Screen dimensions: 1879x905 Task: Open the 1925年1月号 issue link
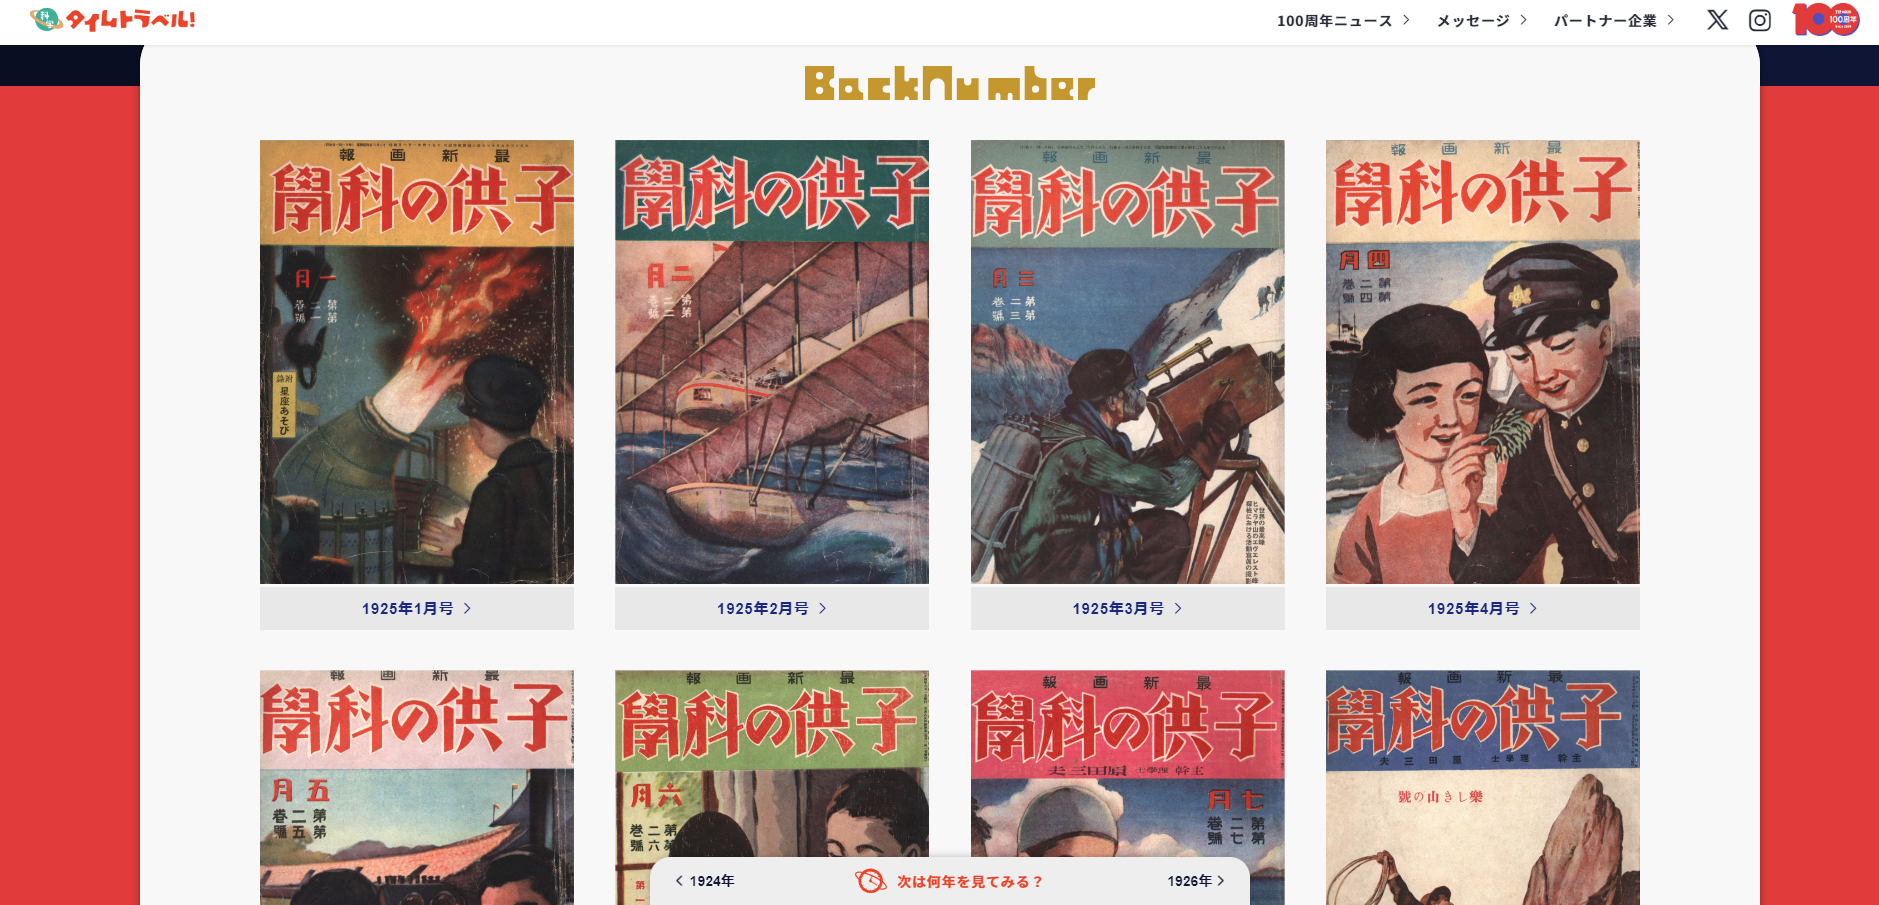pos(417,608)
